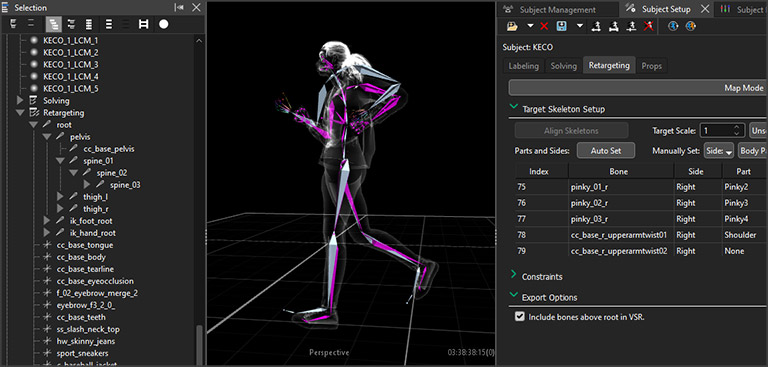Click the Auto Set button
Screen dimensions: 768x367
(x=606, y=150)
